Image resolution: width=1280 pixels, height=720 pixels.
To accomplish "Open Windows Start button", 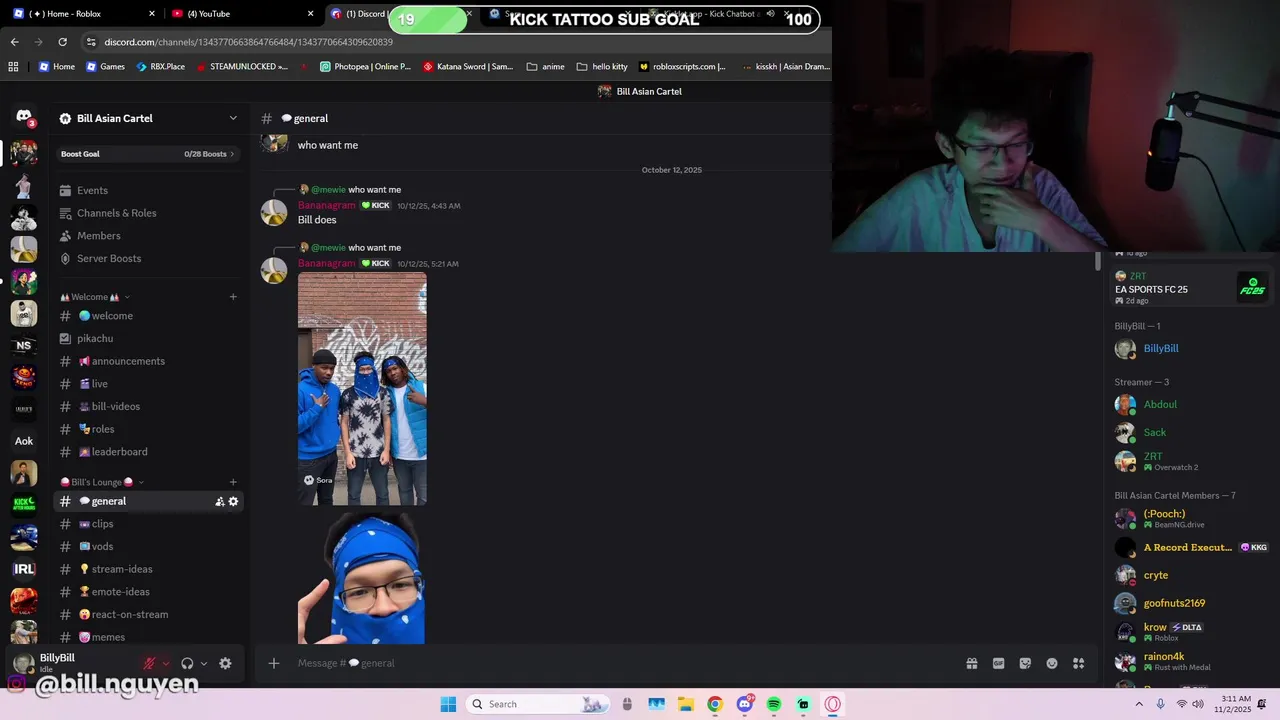I will 448,704.
